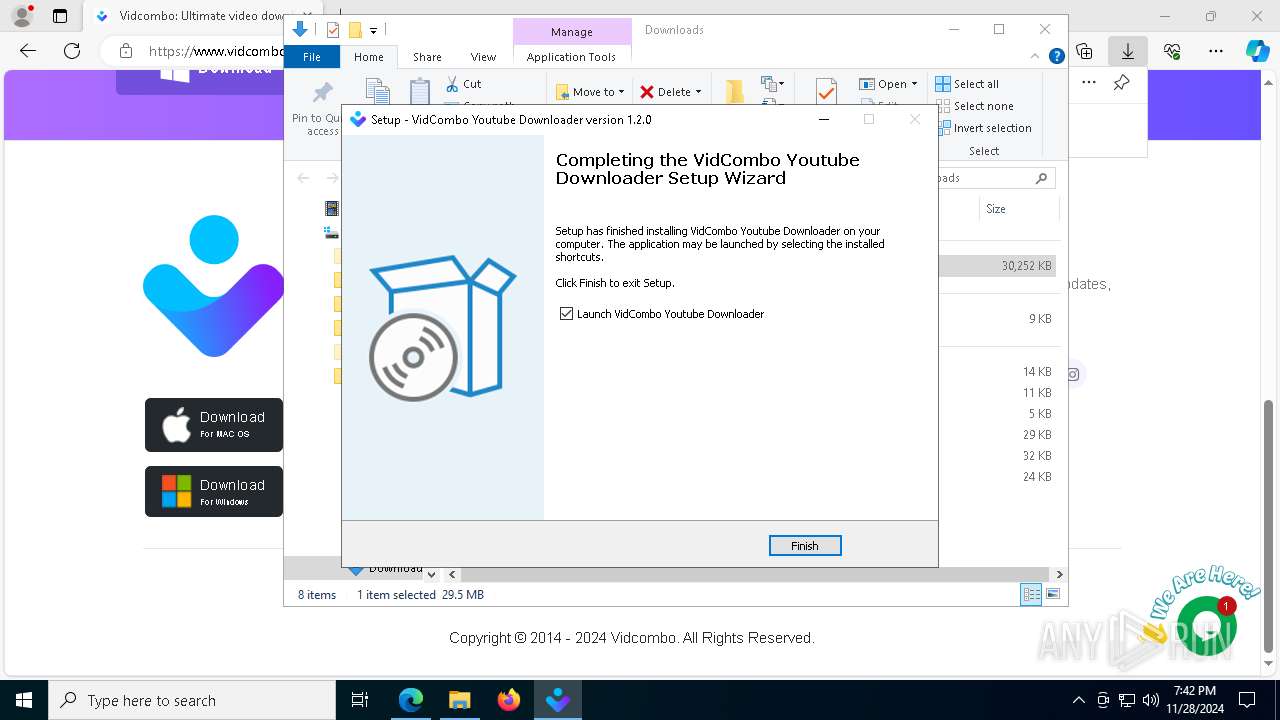1280x720 pixels.
Task: Click the Download For MAC OS button
Action: [x=214, y=425]
